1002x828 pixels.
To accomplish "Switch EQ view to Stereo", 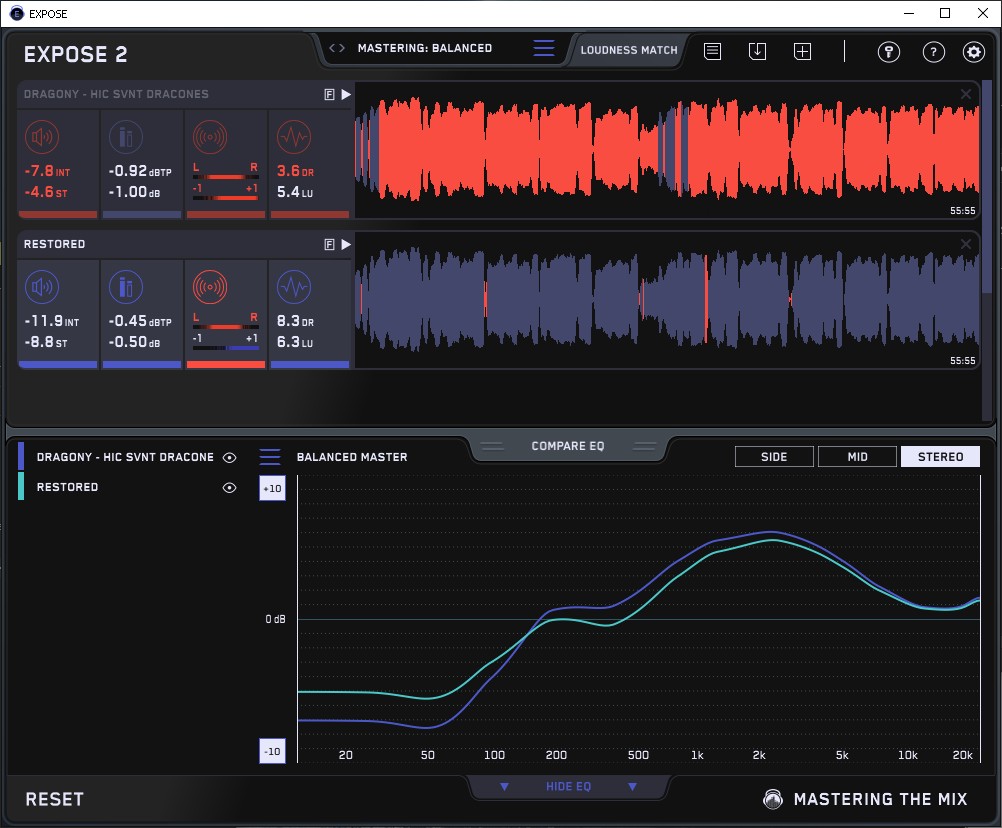I will (940, 457).
